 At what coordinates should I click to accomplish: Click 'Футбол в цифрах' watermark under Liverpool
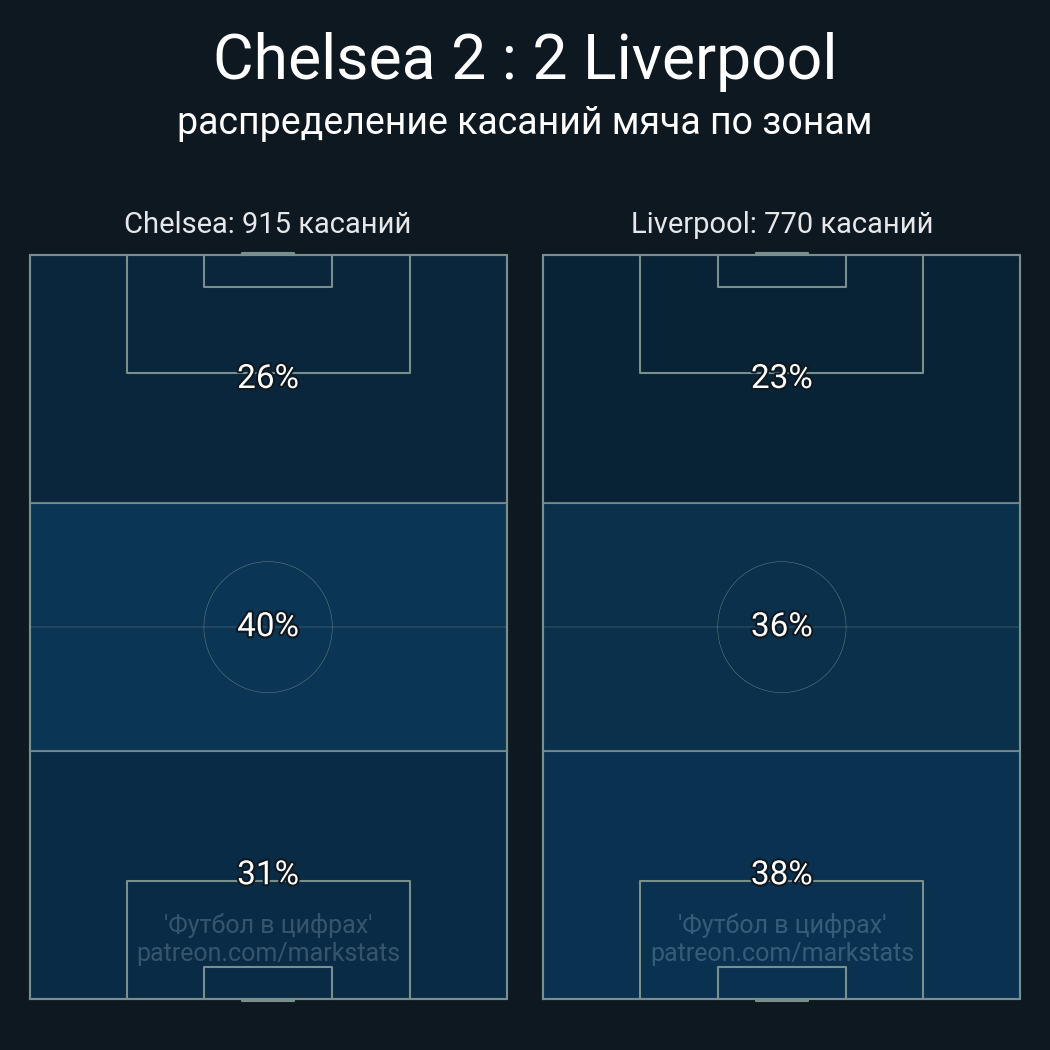[781, 925]
